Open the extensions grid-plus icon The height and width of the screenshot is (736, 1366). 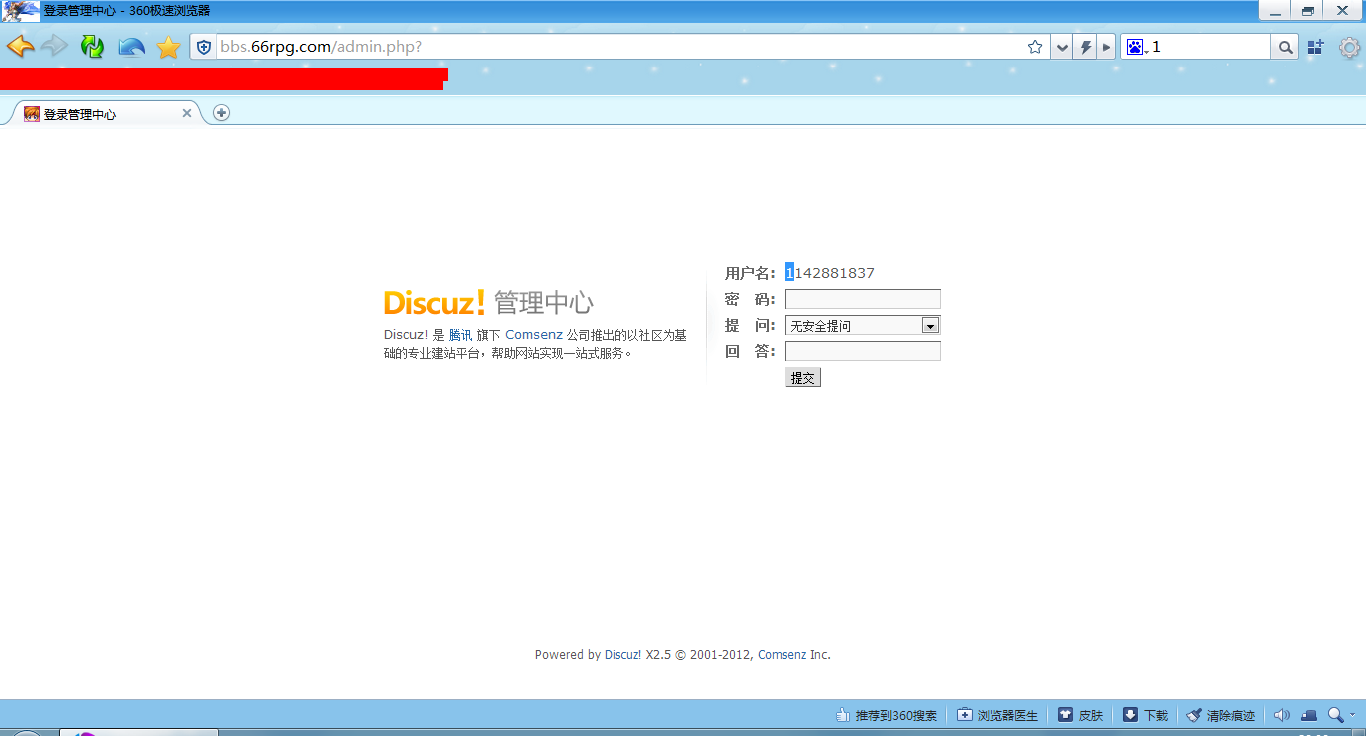pyautogui.click(x=1315, y=47)
